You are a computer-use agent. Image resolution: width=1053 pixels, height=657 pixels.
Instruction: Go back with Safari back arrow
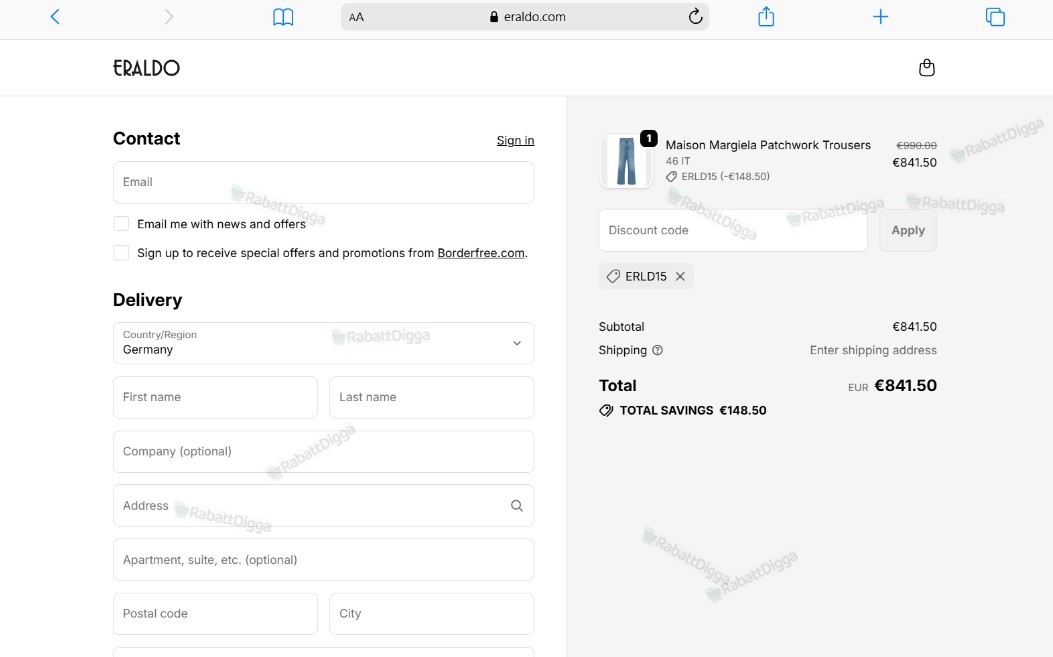(x=55, y=17)
